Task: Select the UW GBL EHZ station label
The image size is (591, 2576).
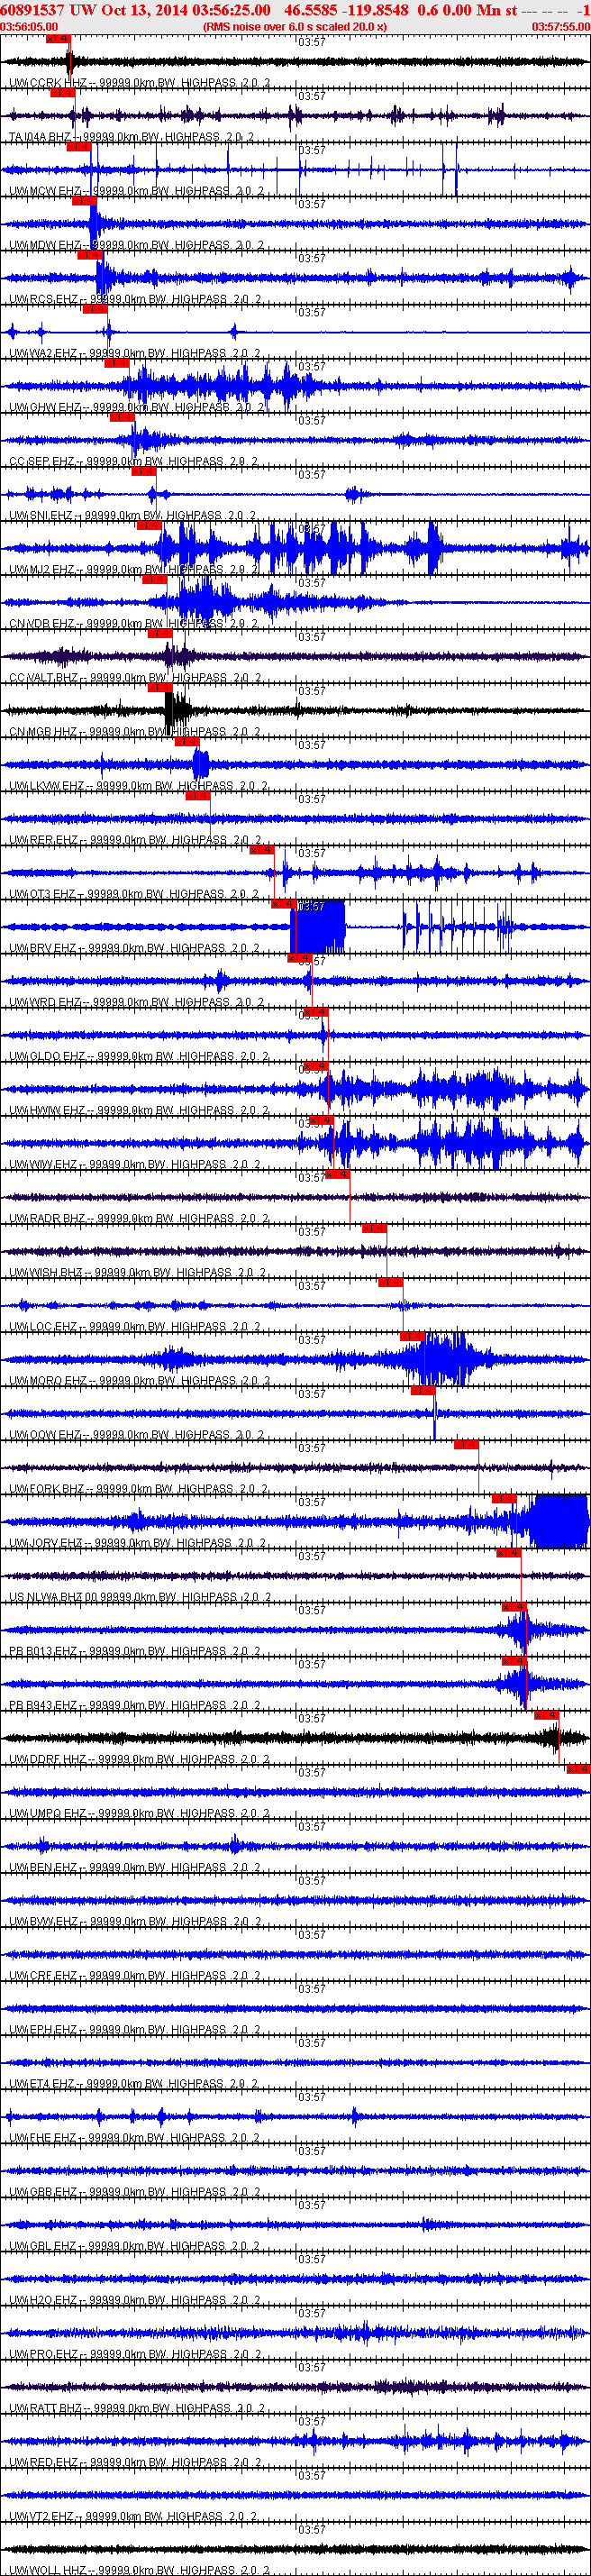Action: coord(135,2245)
